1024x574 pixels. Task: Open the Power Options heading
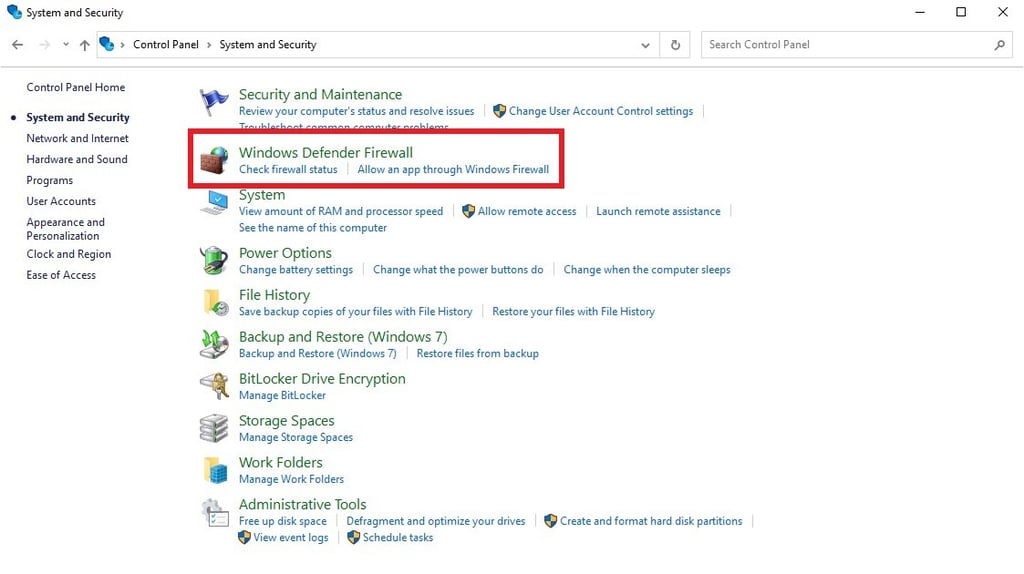[x=285, y=253]
